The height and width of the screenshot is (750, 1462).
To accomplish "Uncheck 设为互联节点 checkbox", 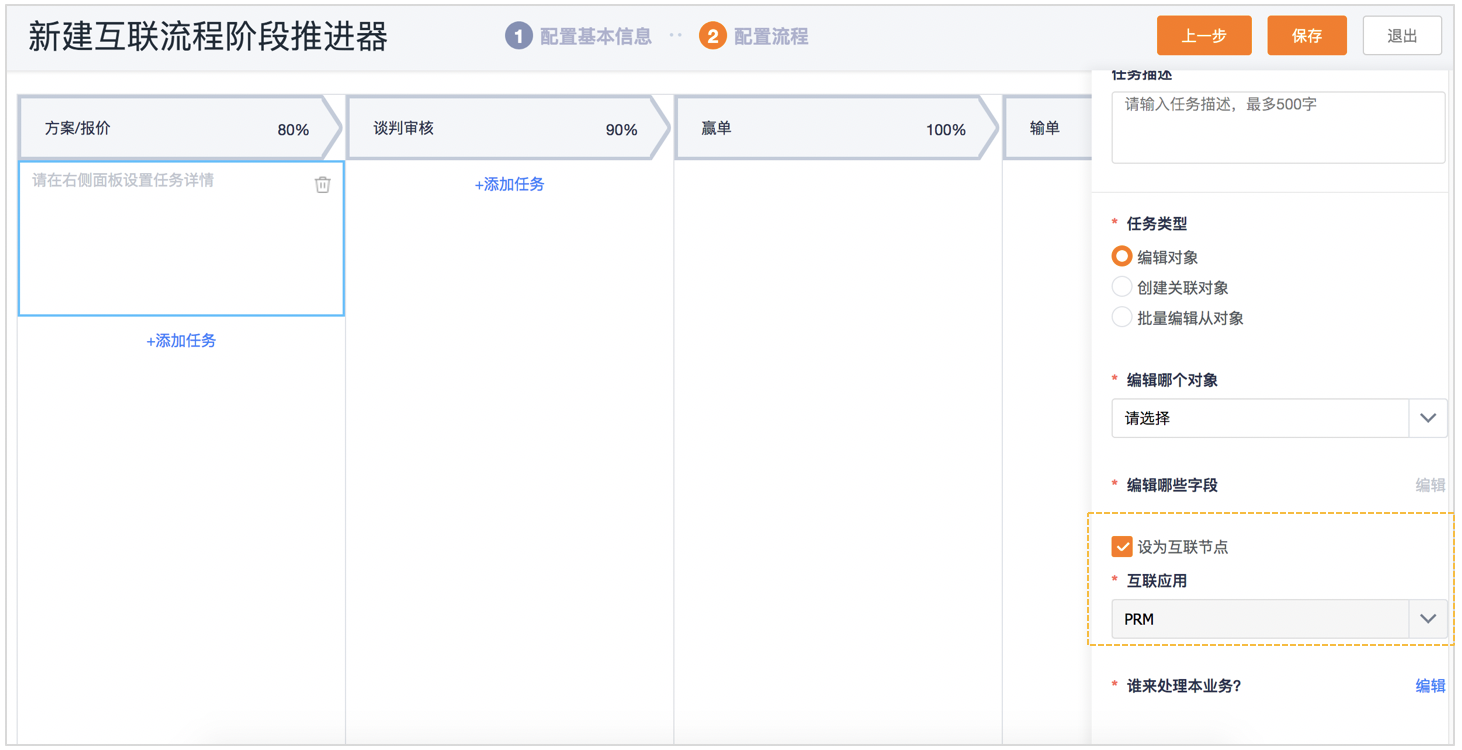I will pyautogui.click(x=1122, y=547).
